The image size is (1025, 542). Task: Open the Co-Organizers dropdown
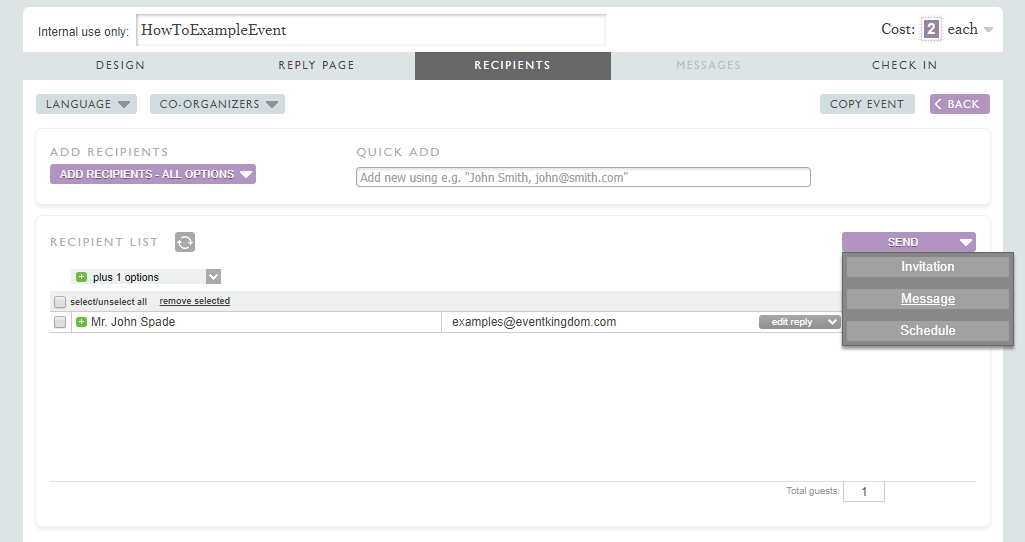(217, 104)
